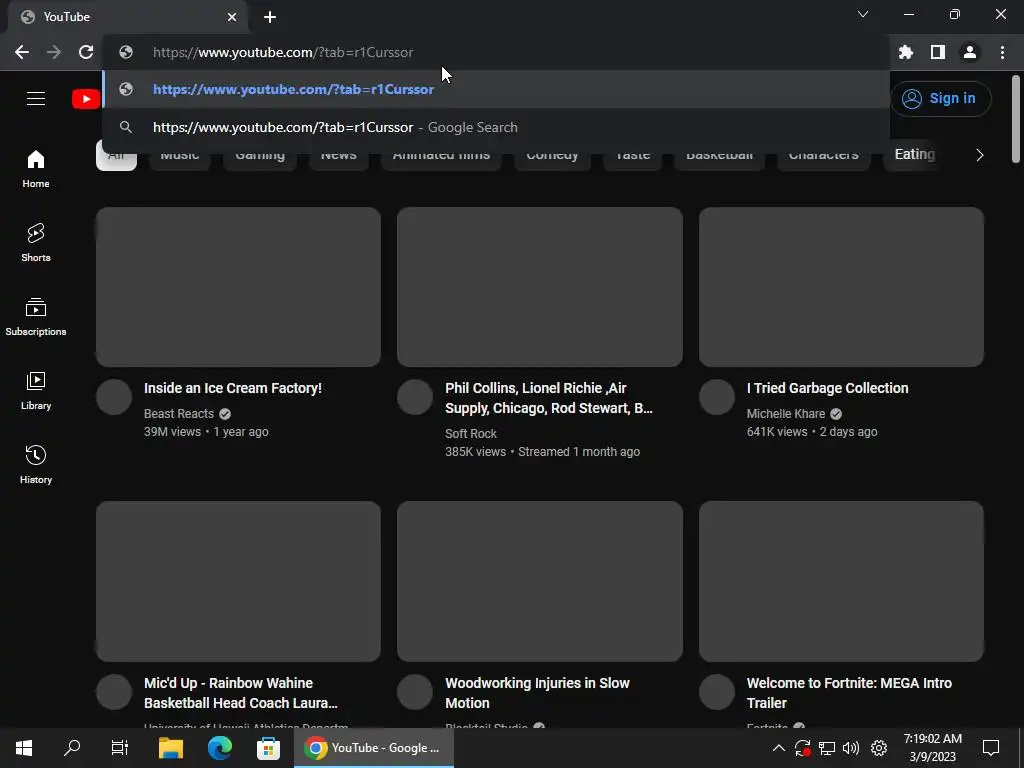Open taskbar search magnifier
Screen dimensions: 1024x768
[72, 748]
